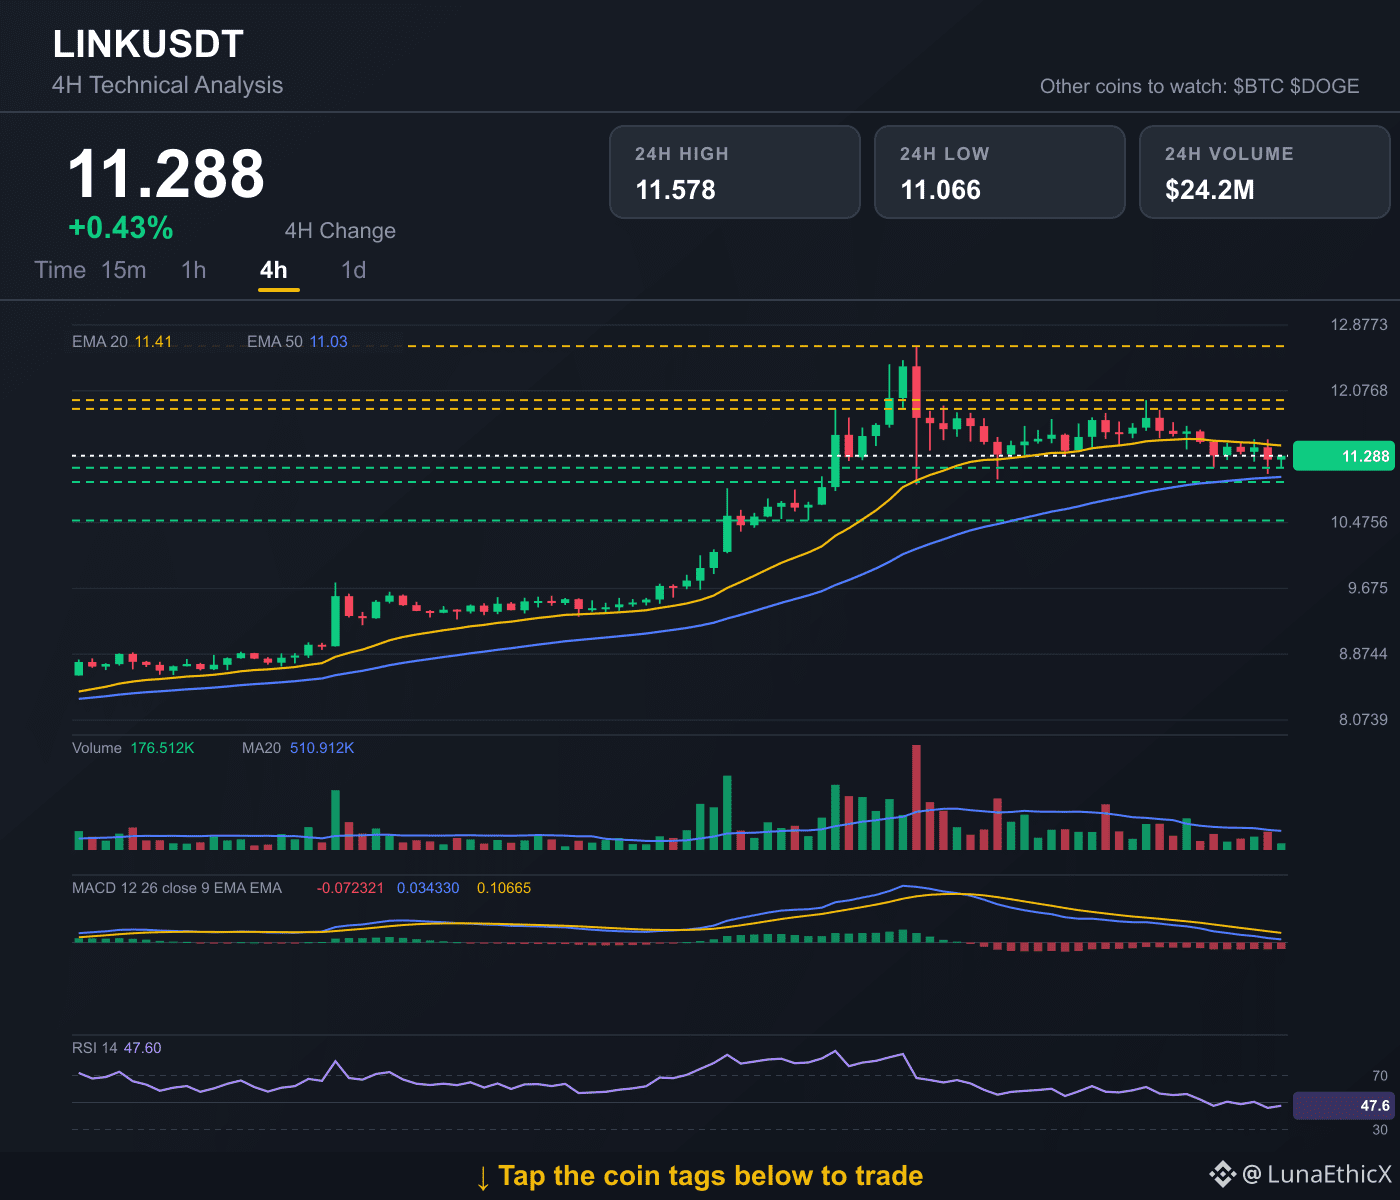Click the Volume value 176.512K
Viewport: 1400px width, 1200px height.
162,748
